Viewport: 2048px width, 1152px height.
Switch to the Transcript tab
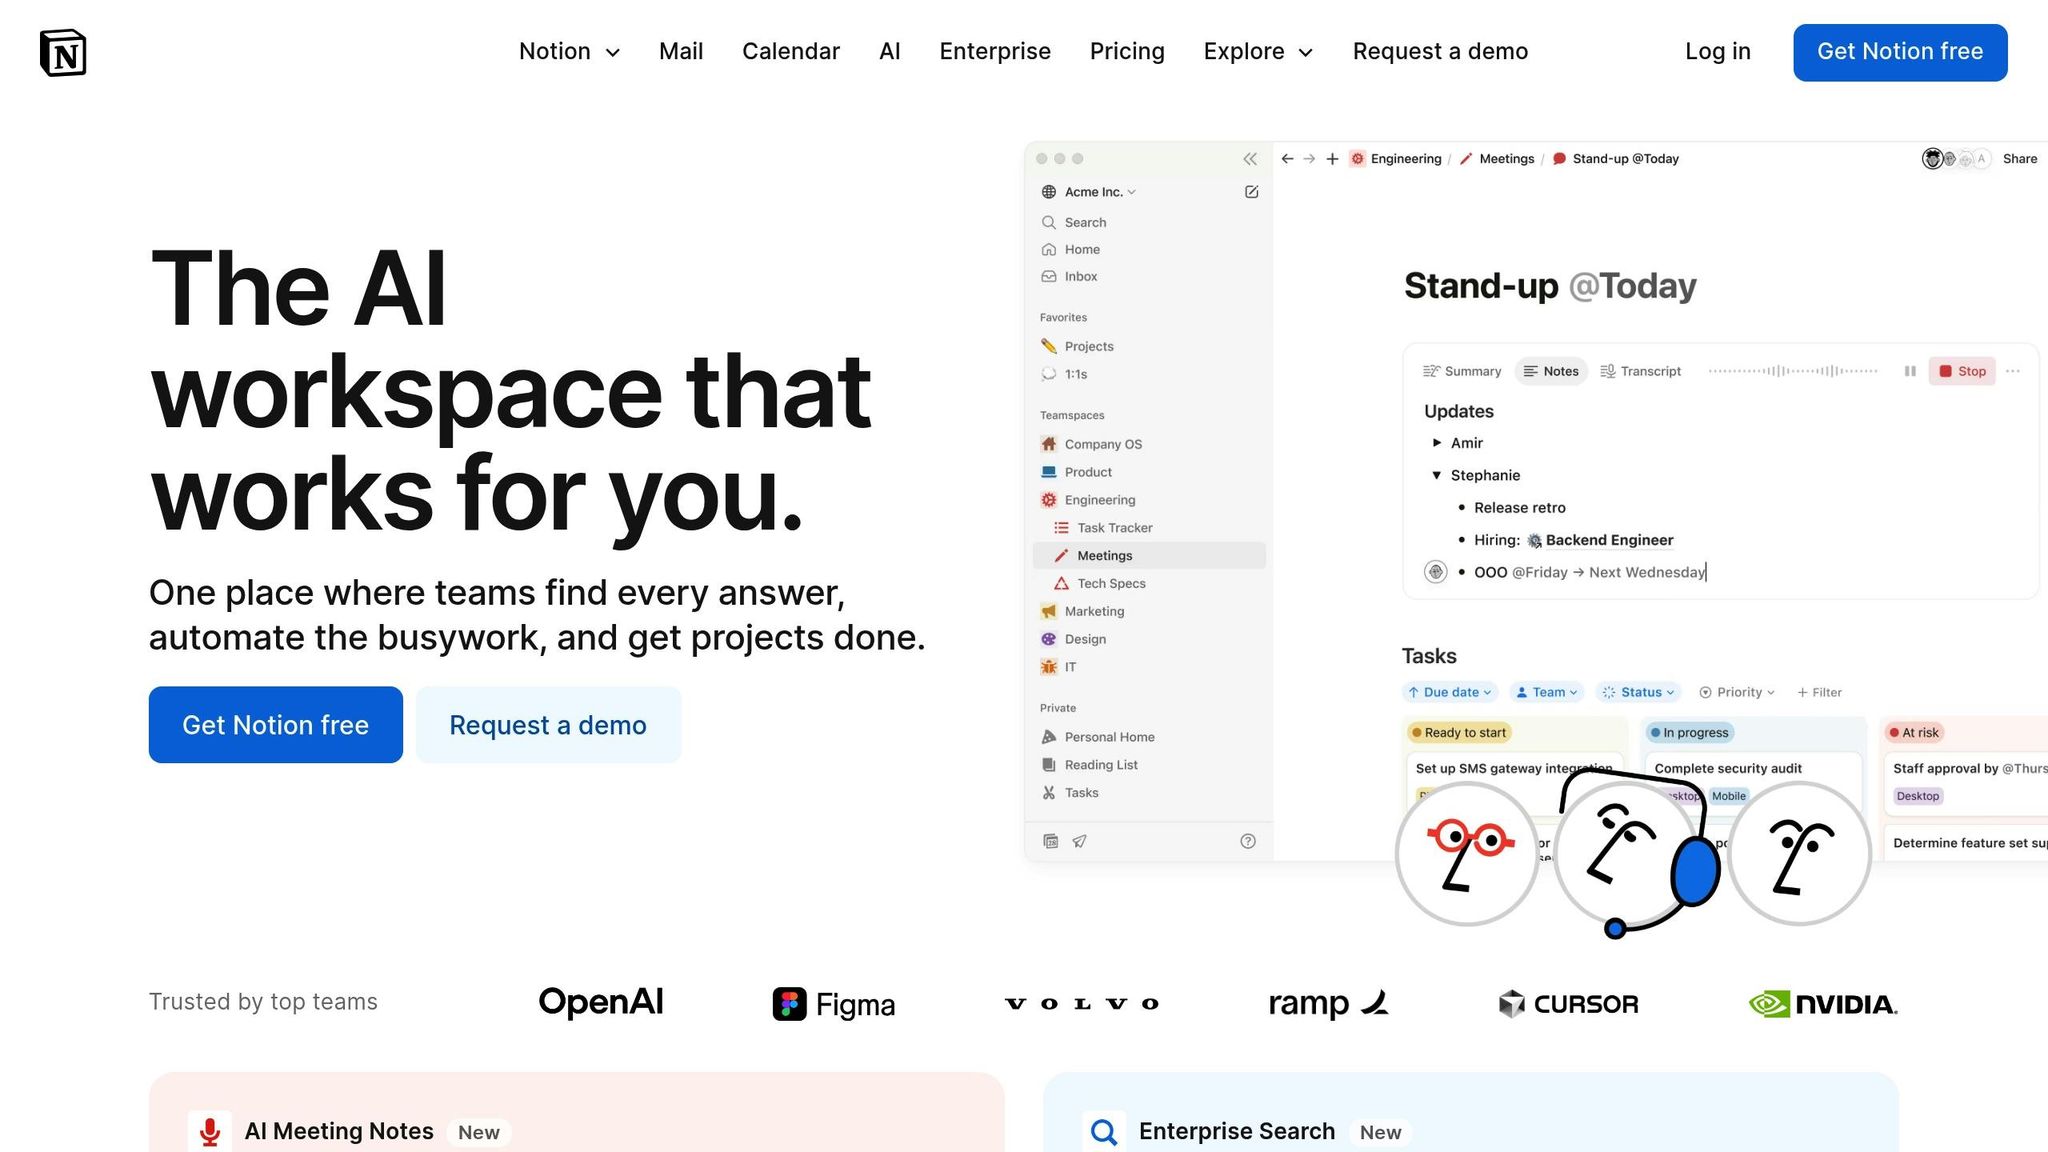[1641, 371]
